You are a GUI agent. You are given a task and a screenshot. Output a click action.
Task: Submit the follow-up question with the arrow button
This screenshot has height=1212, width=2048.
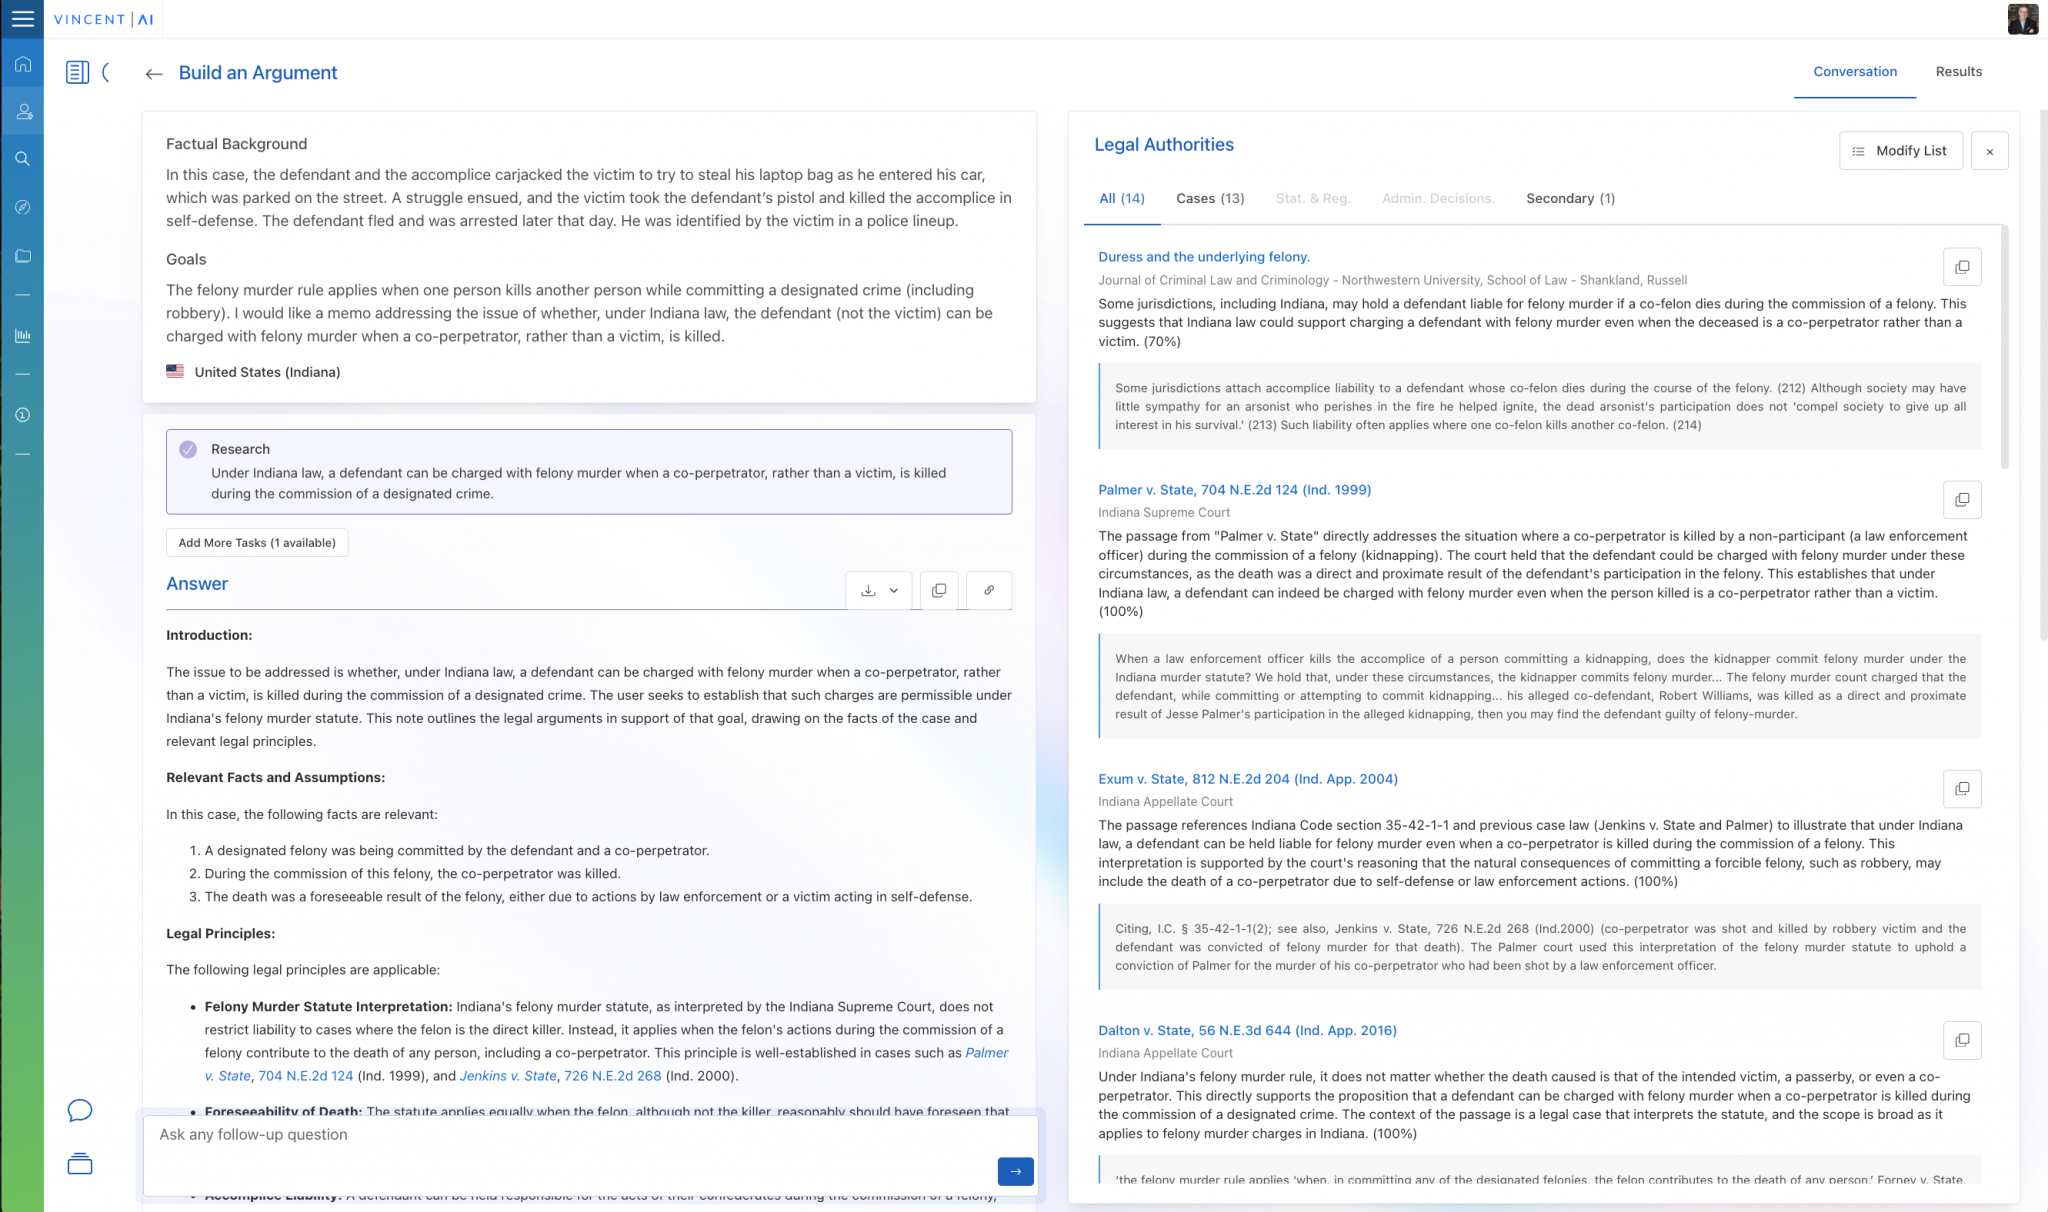(x=1015, y=1171)
